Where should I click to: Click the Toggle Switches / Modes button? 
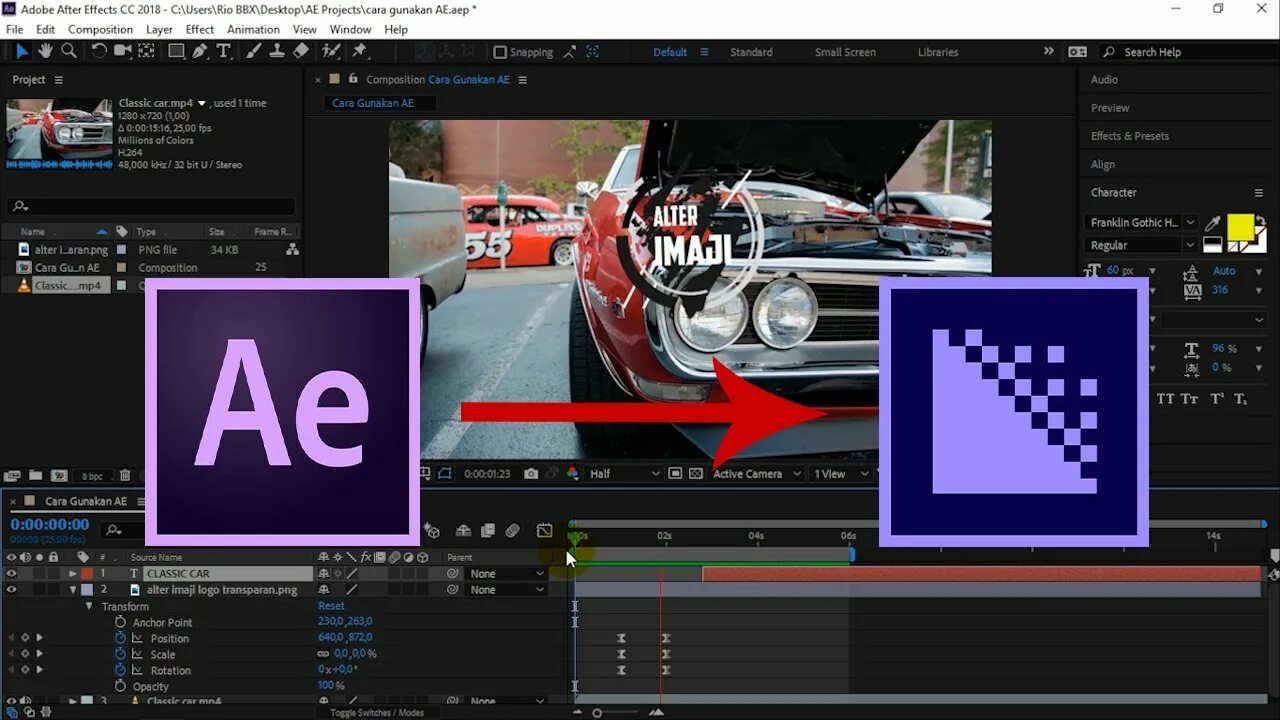coord(376,712)
